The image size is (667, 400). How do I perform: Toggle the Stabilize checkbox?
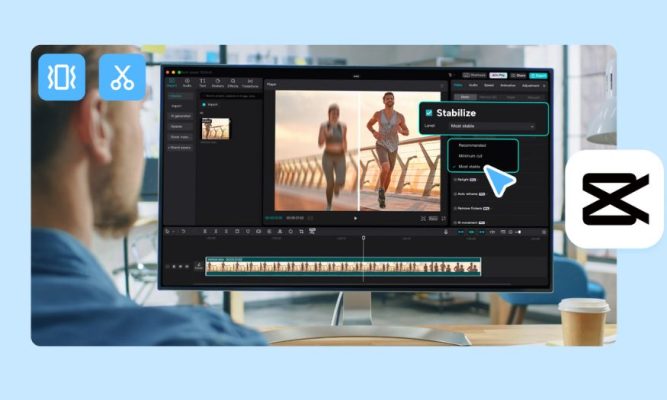click(x=430, y=113)
